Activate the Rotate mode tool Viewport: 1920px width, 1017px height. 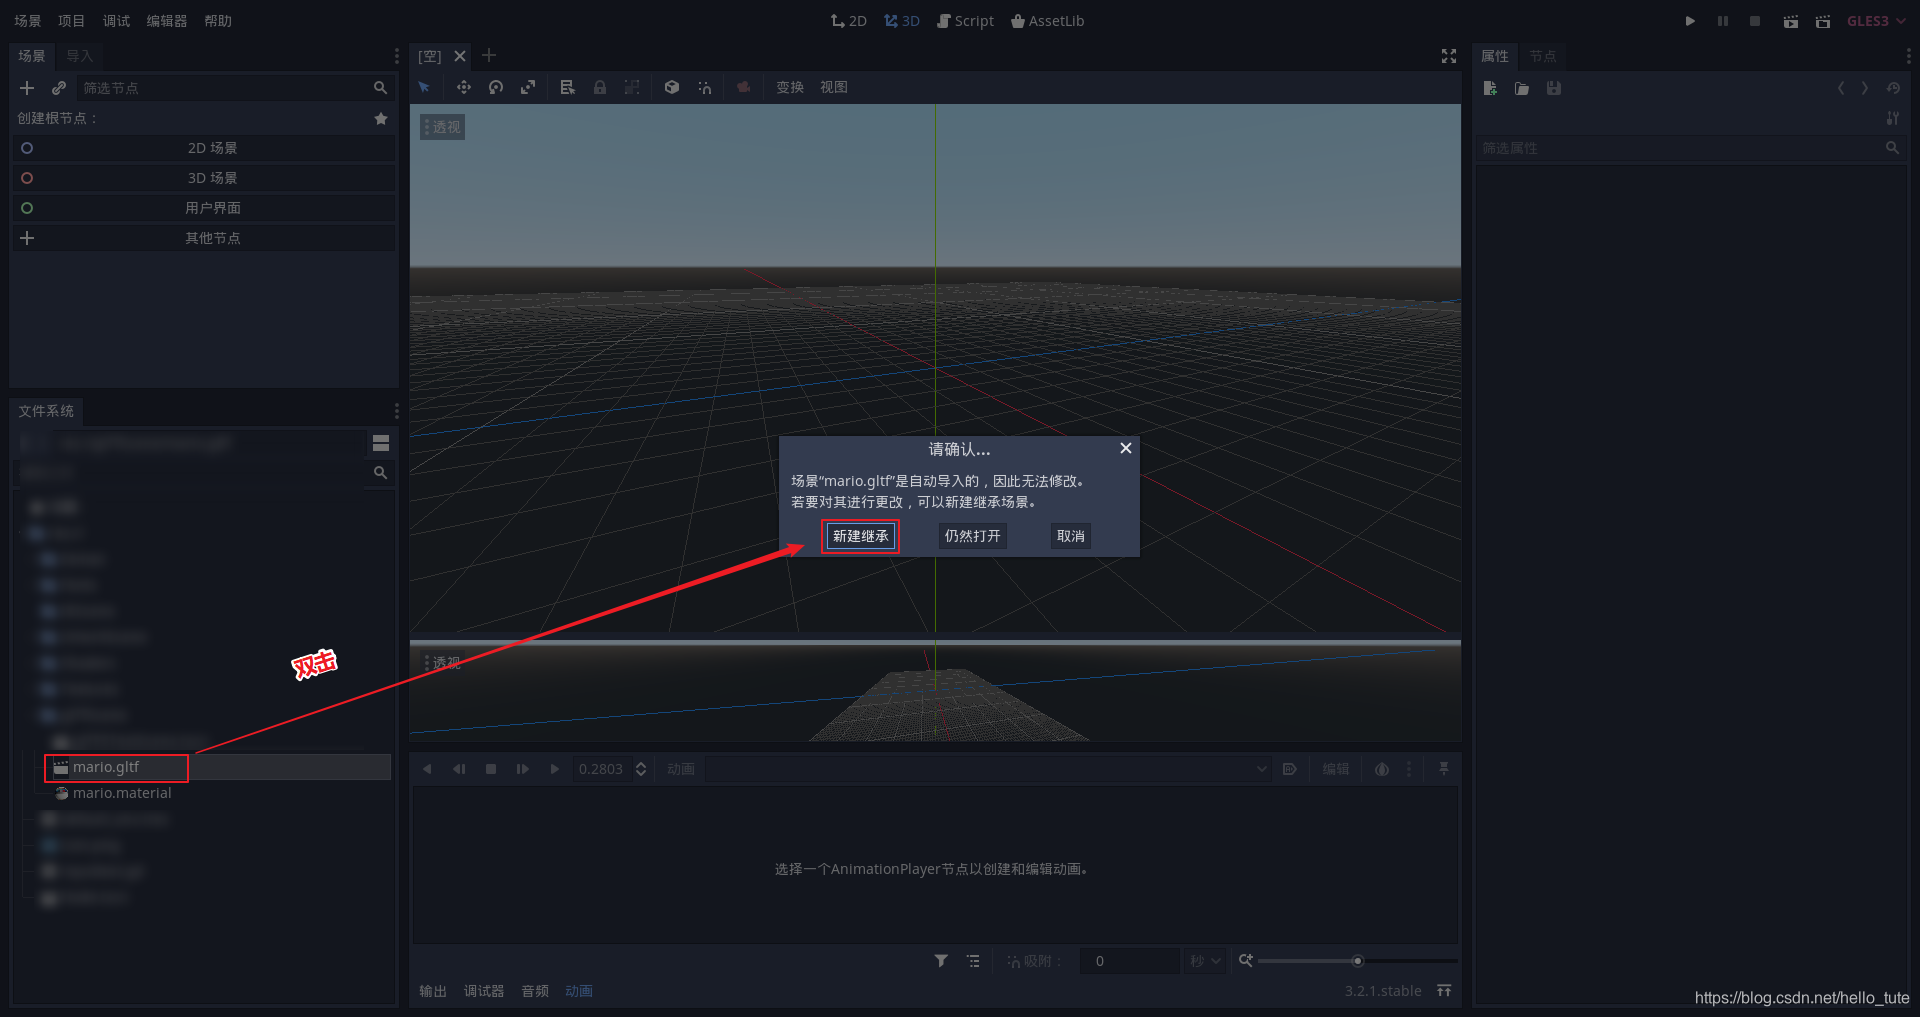(496, 88)
